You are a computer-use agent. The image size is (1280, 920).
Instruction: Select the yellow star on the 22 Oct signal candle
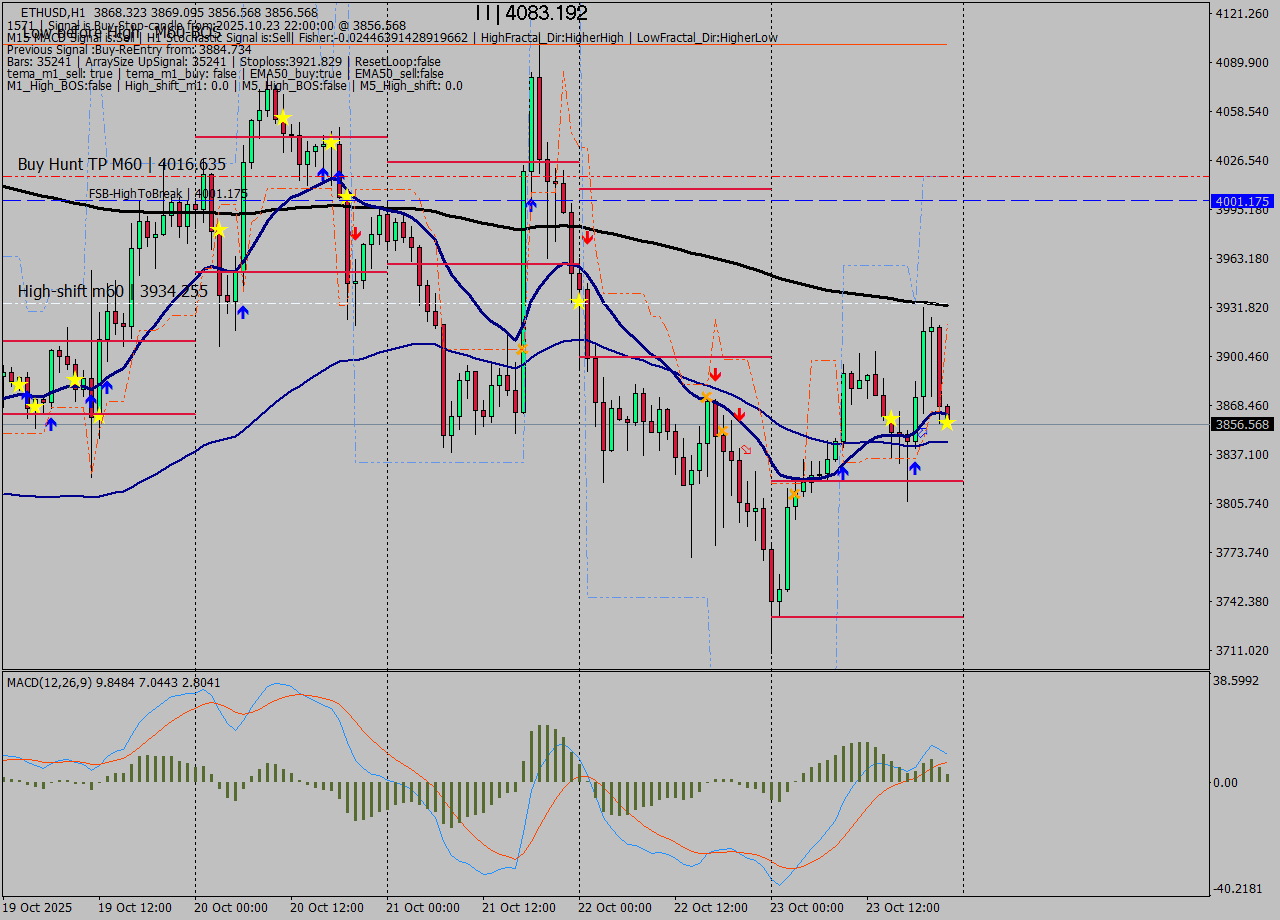tap(578, 302)
